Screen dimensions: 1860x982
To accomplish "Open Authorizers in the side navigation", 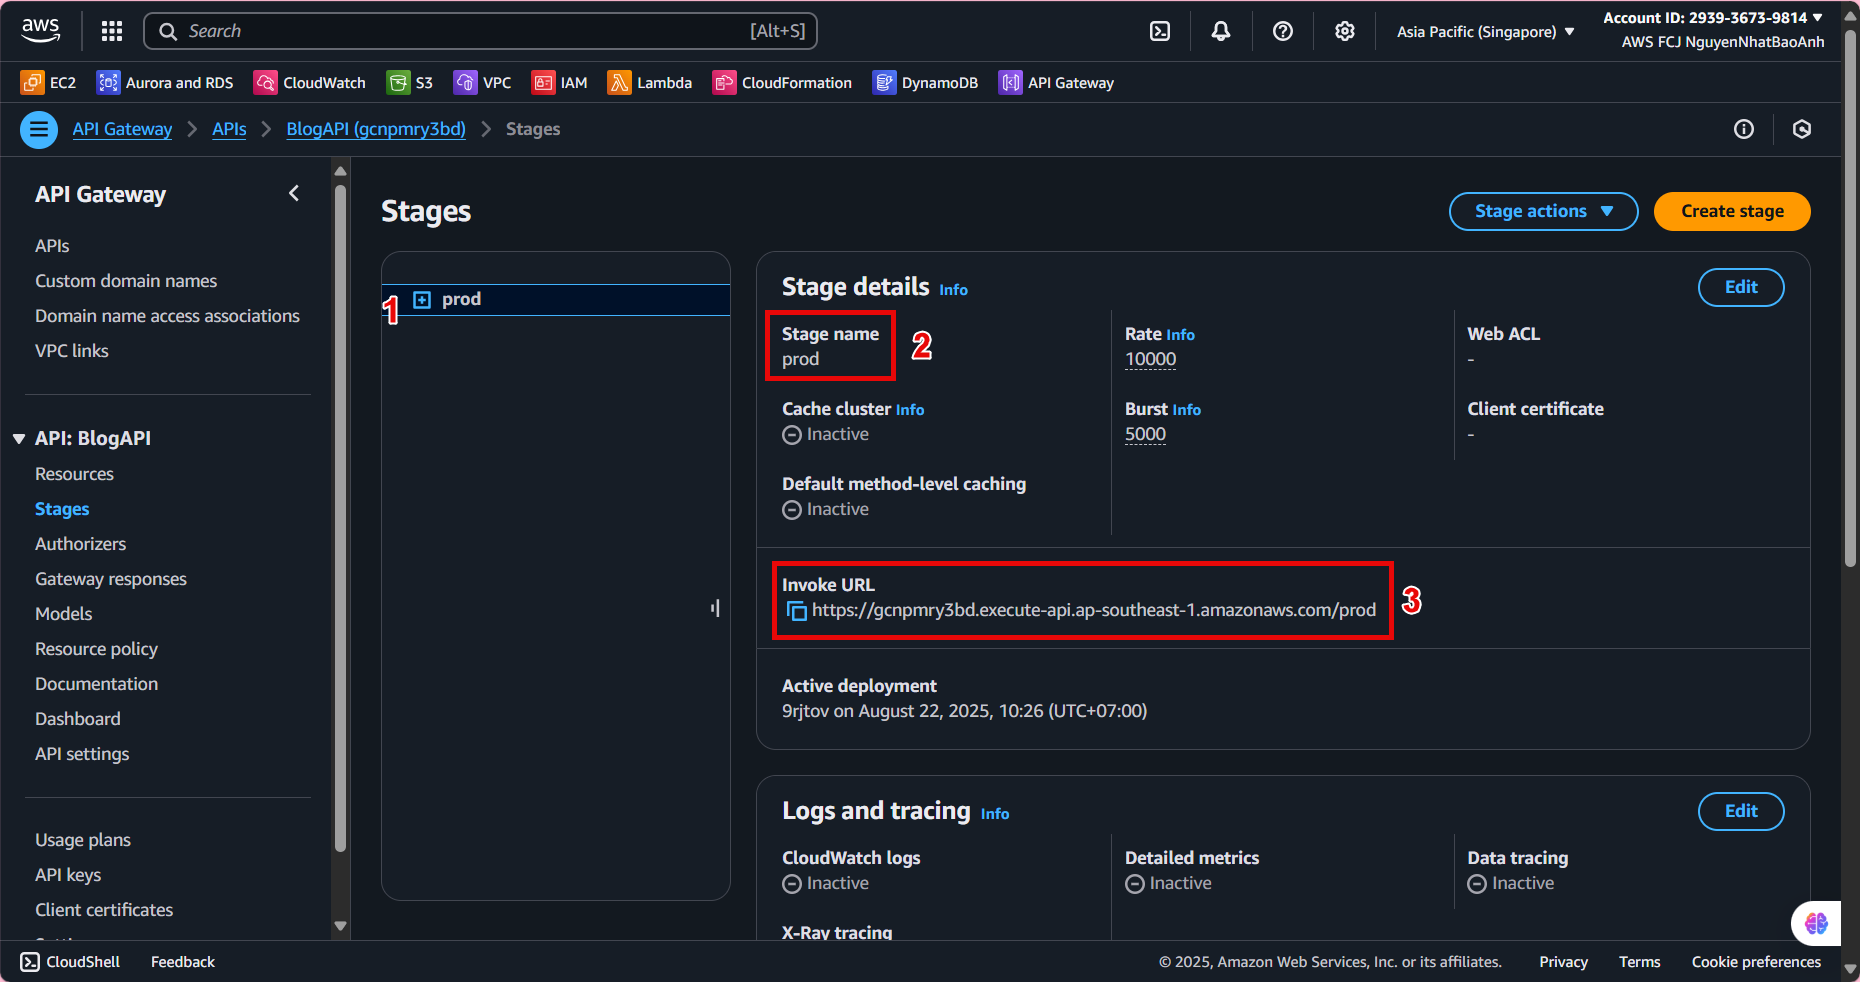I will [x=80, y=544].
